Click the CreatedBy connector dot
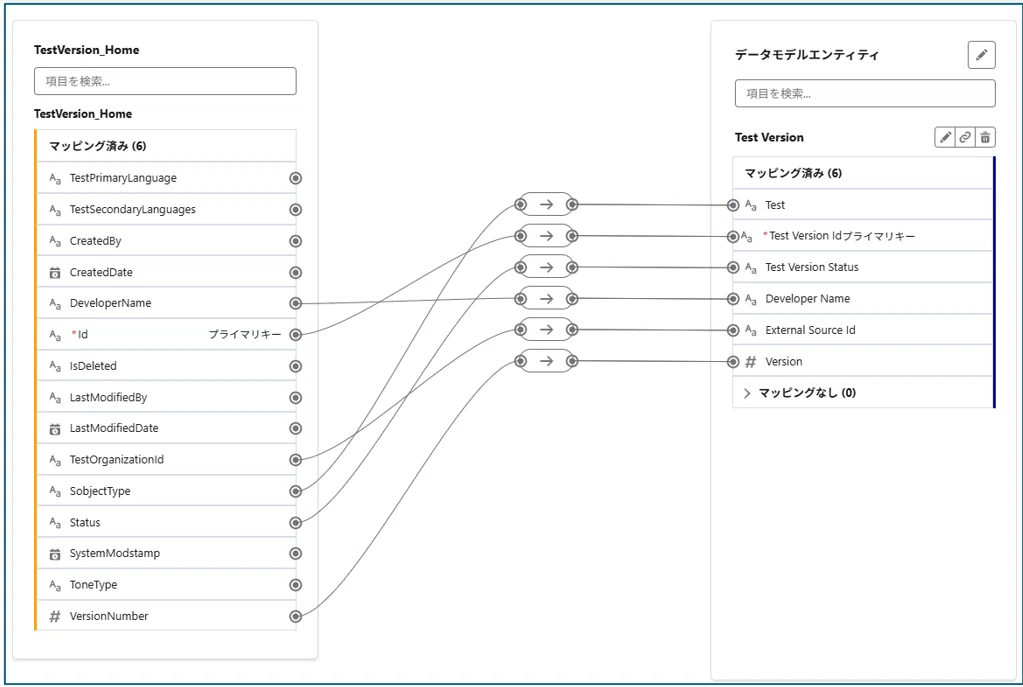The height and width of the screenshot is (687, 1023). coord(296,241)
